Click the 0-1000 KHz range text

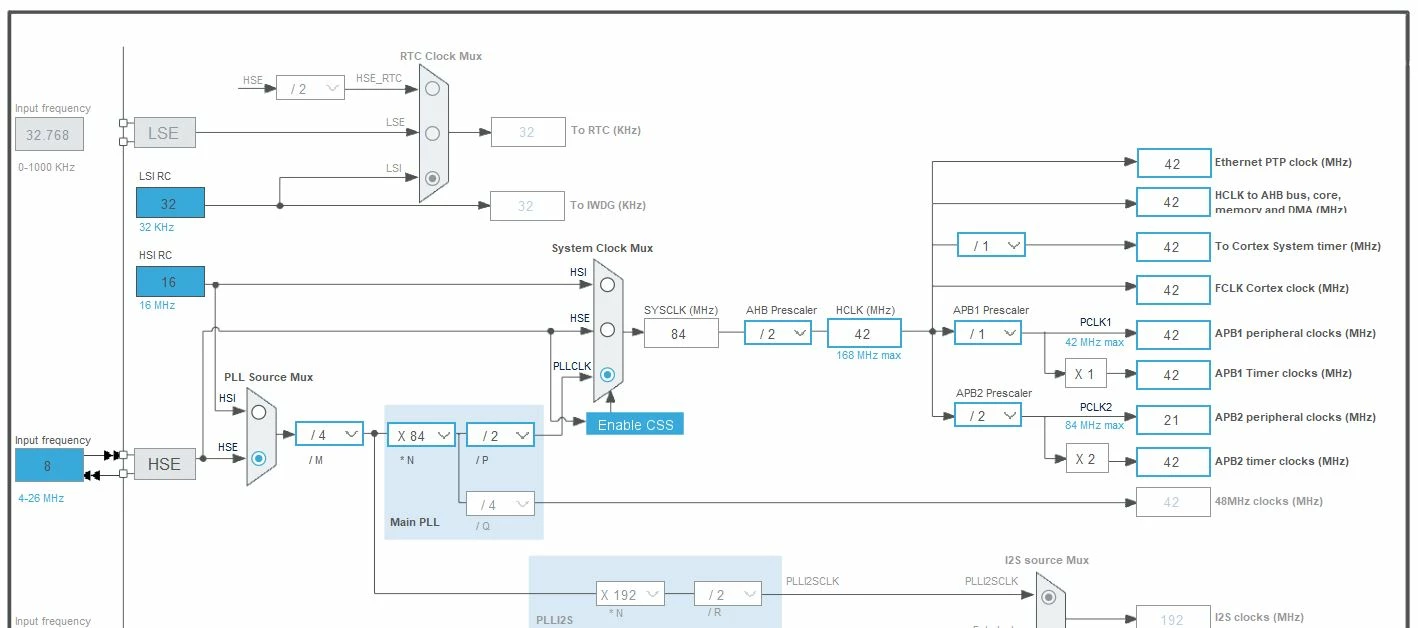click(47, 167)
